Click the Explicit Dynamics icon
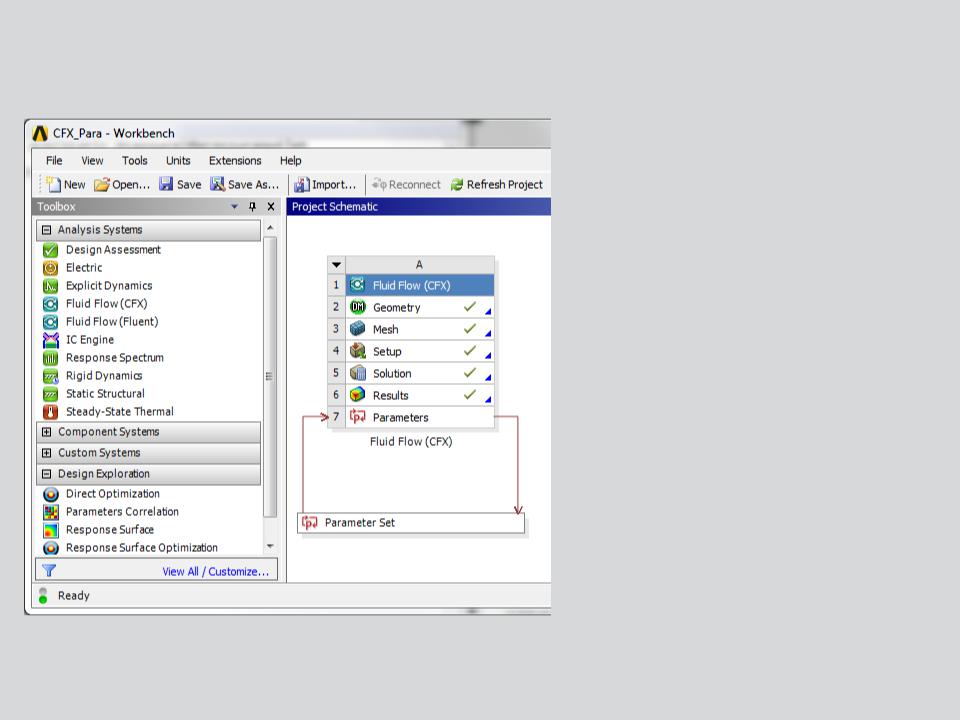The width and height of the screenshot is (960, 720). [x=51, y=286]
